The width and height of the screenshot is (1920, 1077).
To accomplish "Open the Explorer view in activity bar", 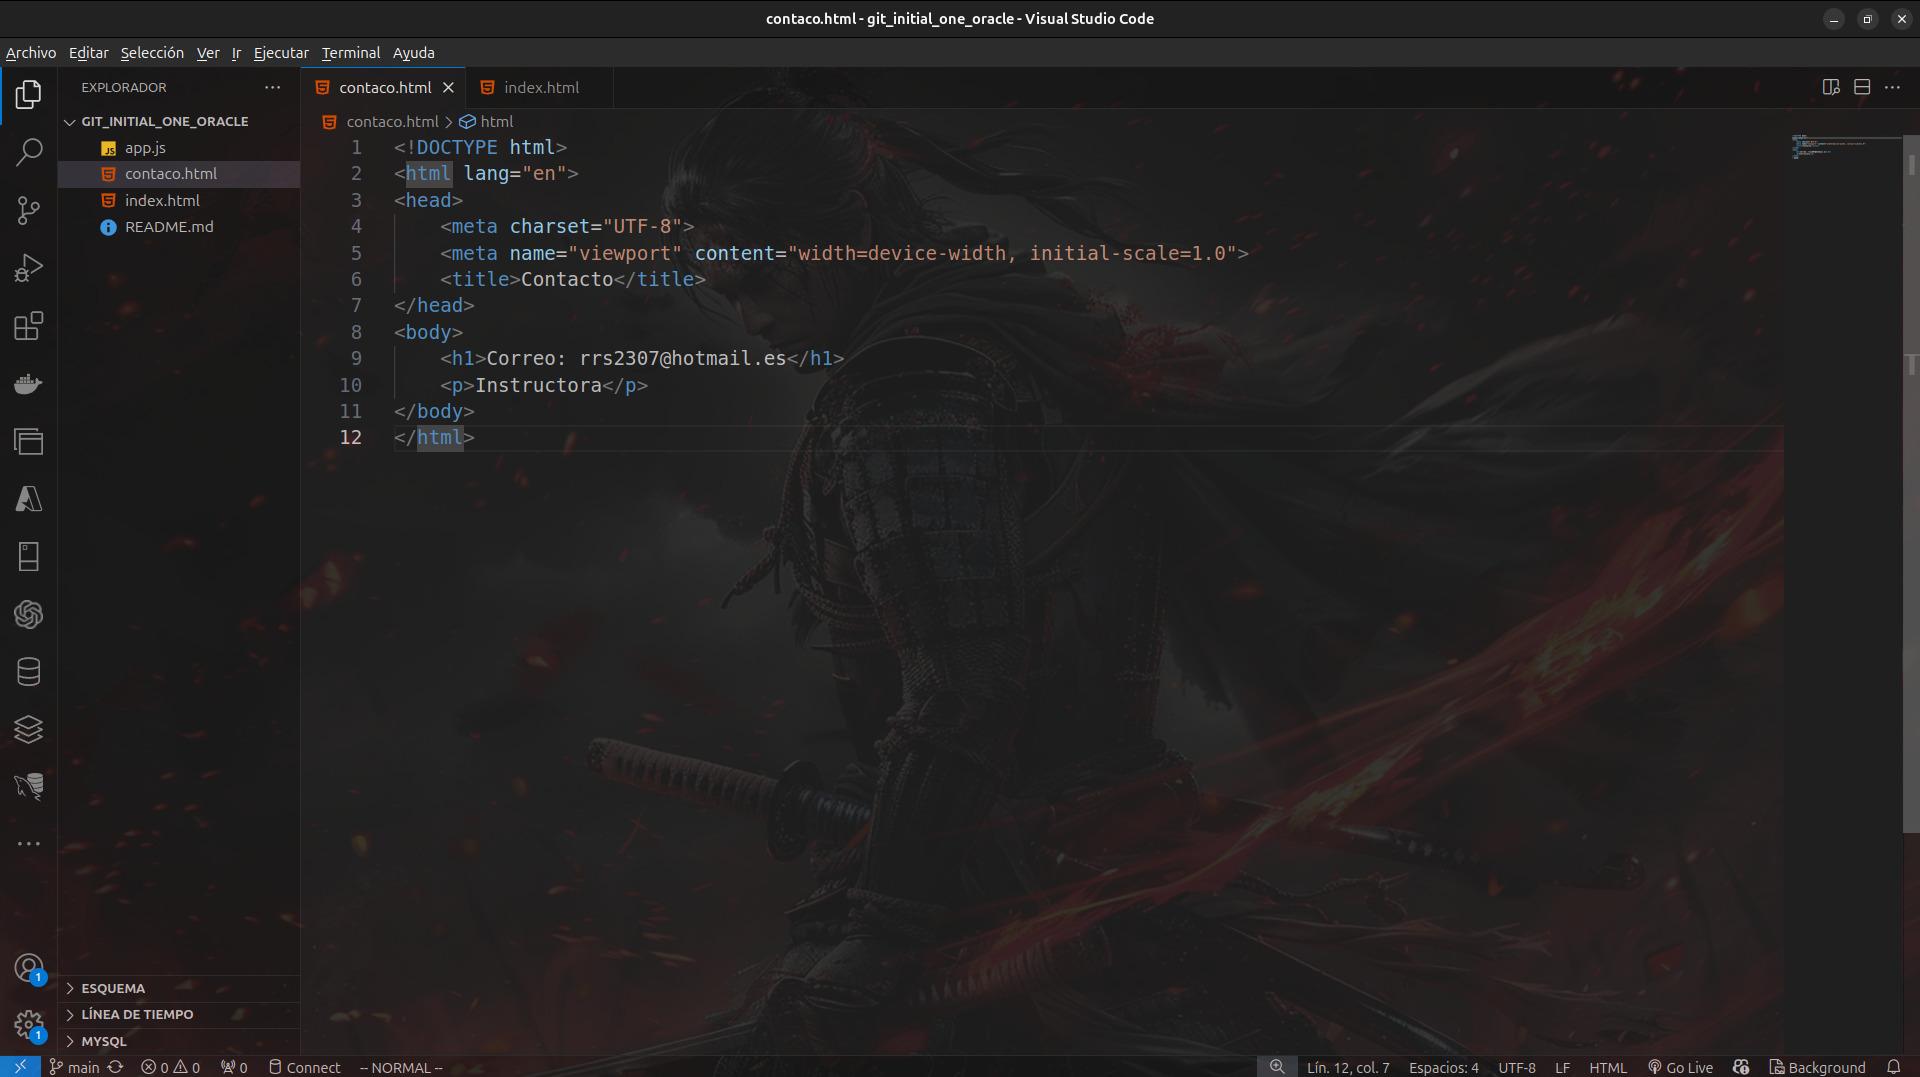I will [x=28, y=95].
